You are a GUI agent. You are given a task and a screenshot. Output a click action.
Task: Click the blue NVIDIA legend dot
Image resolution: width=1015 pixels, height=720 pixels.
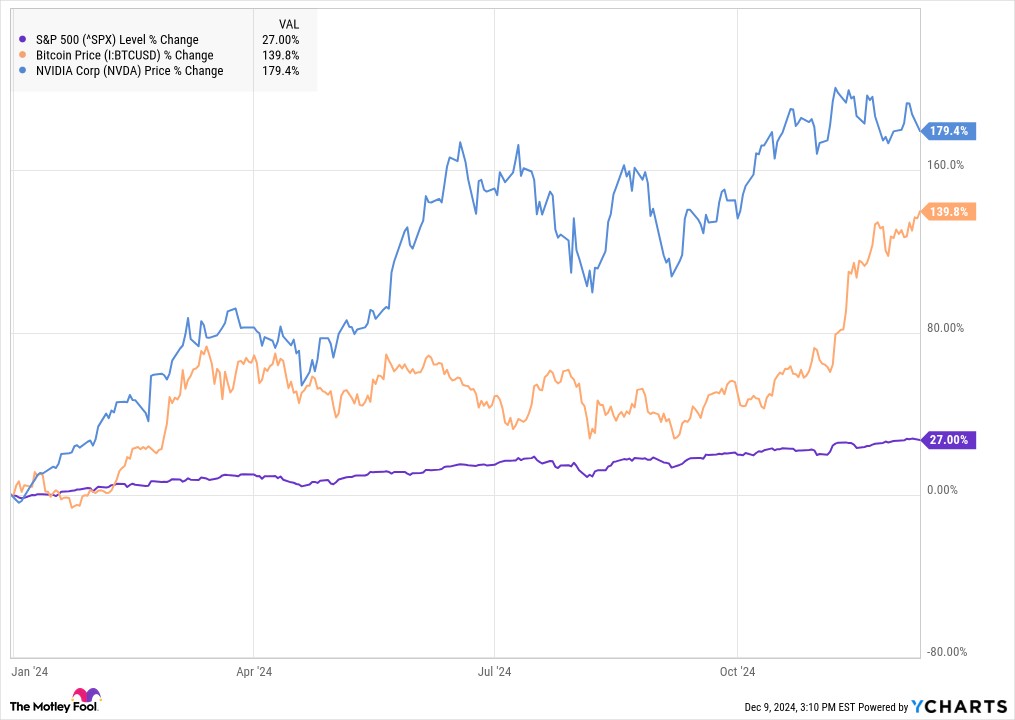tap(23, 71)
